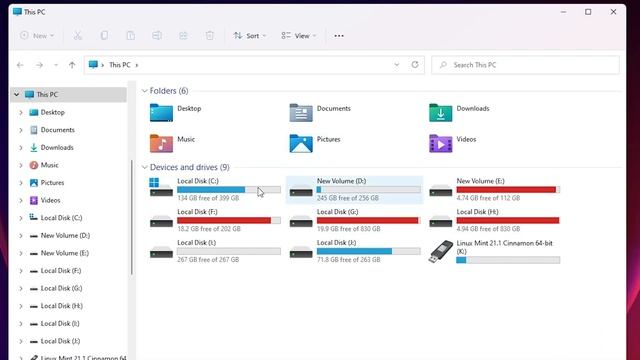Open the Downloads folder icon
This screenshot has width=640, height=360.
point(440,113)
